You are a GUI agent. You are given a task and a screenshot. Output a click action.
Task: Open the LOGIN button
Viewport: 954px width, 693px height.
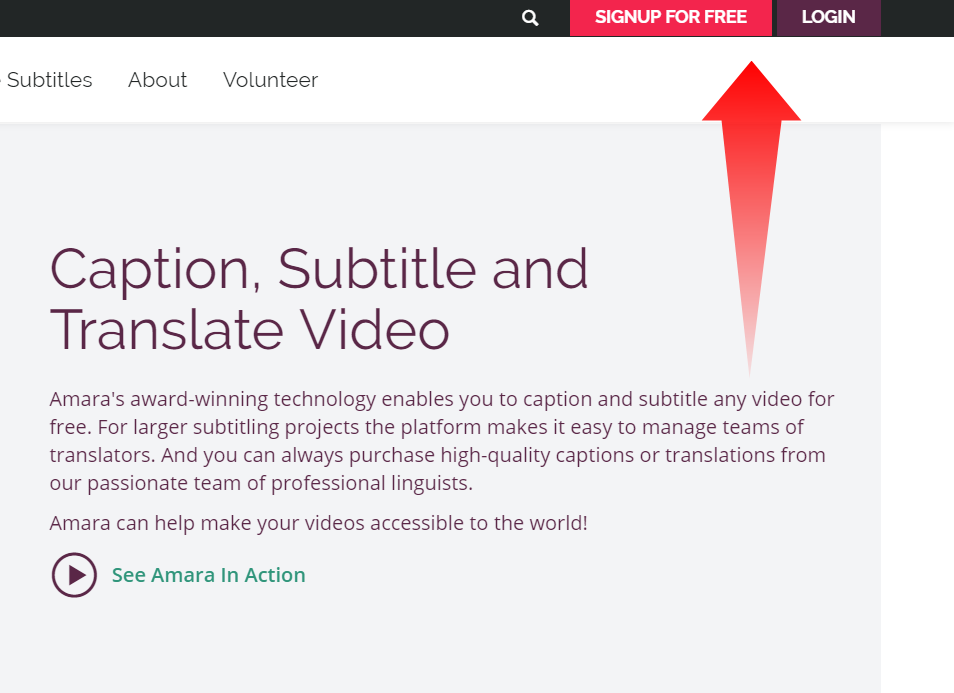click(x=828, y=18)
